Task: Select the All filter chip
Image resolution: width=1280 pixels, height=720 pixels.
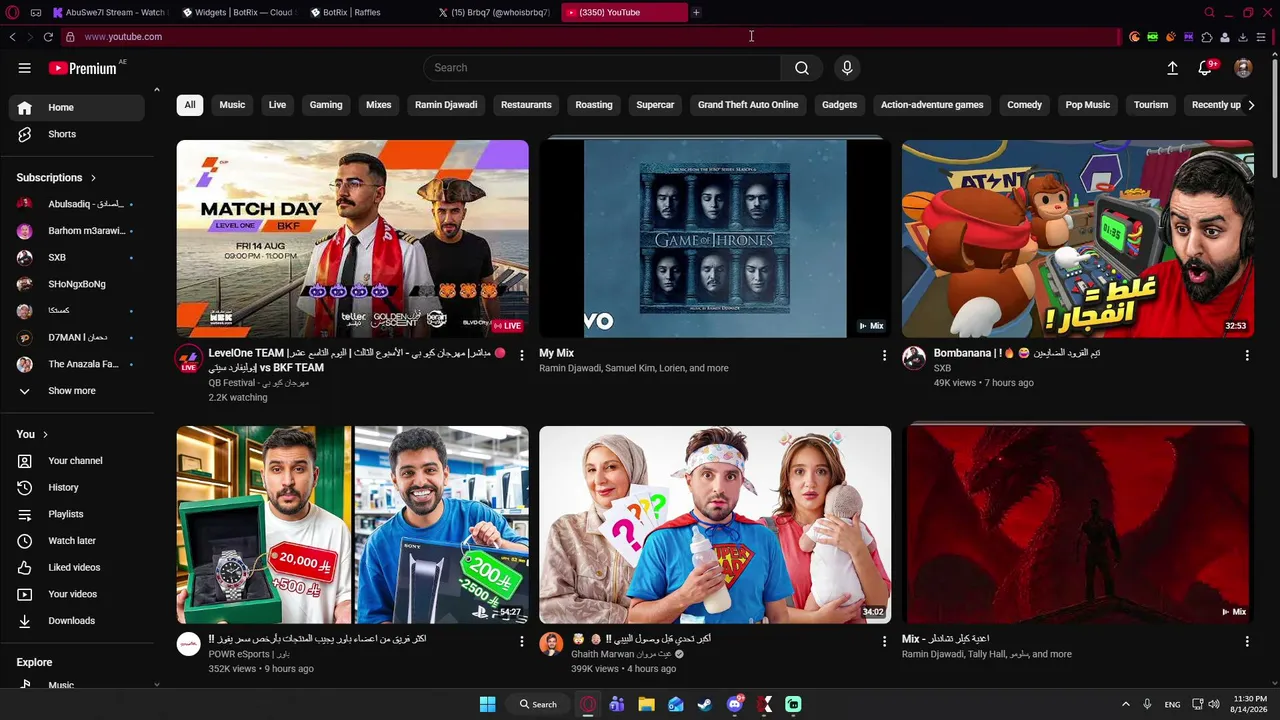Action: click(x=190, y=105)
